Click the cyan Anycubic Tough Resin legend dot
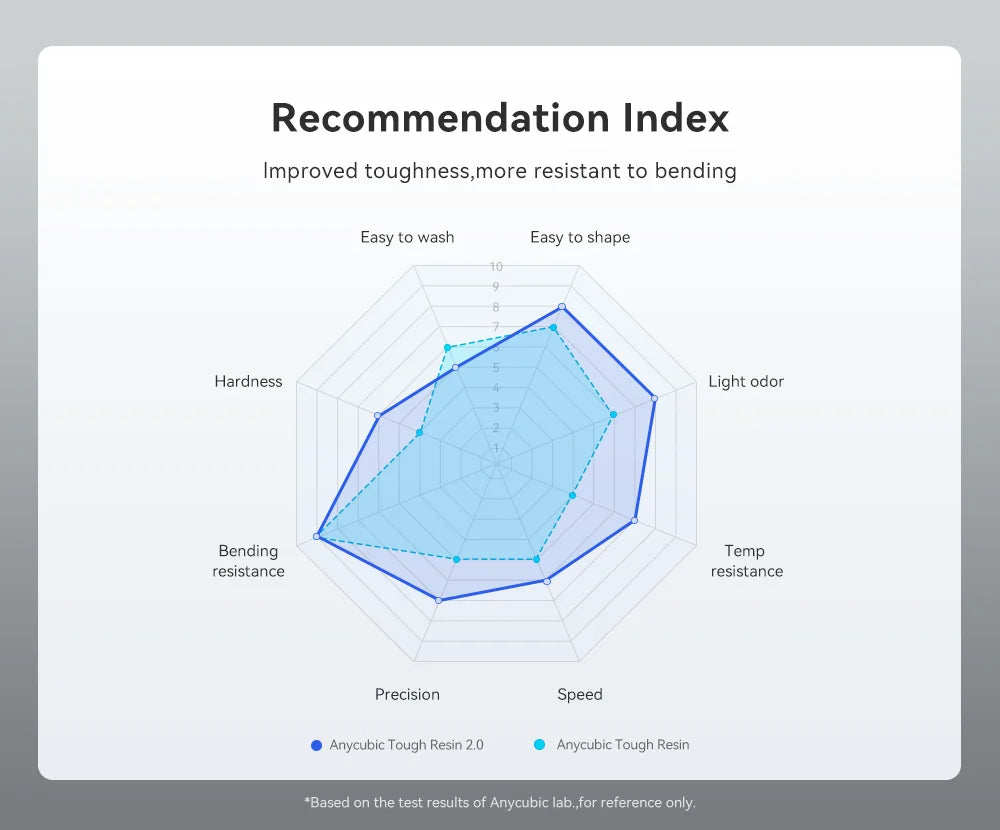The width and height of the screenshot is (1000, 830). [540, 745]
